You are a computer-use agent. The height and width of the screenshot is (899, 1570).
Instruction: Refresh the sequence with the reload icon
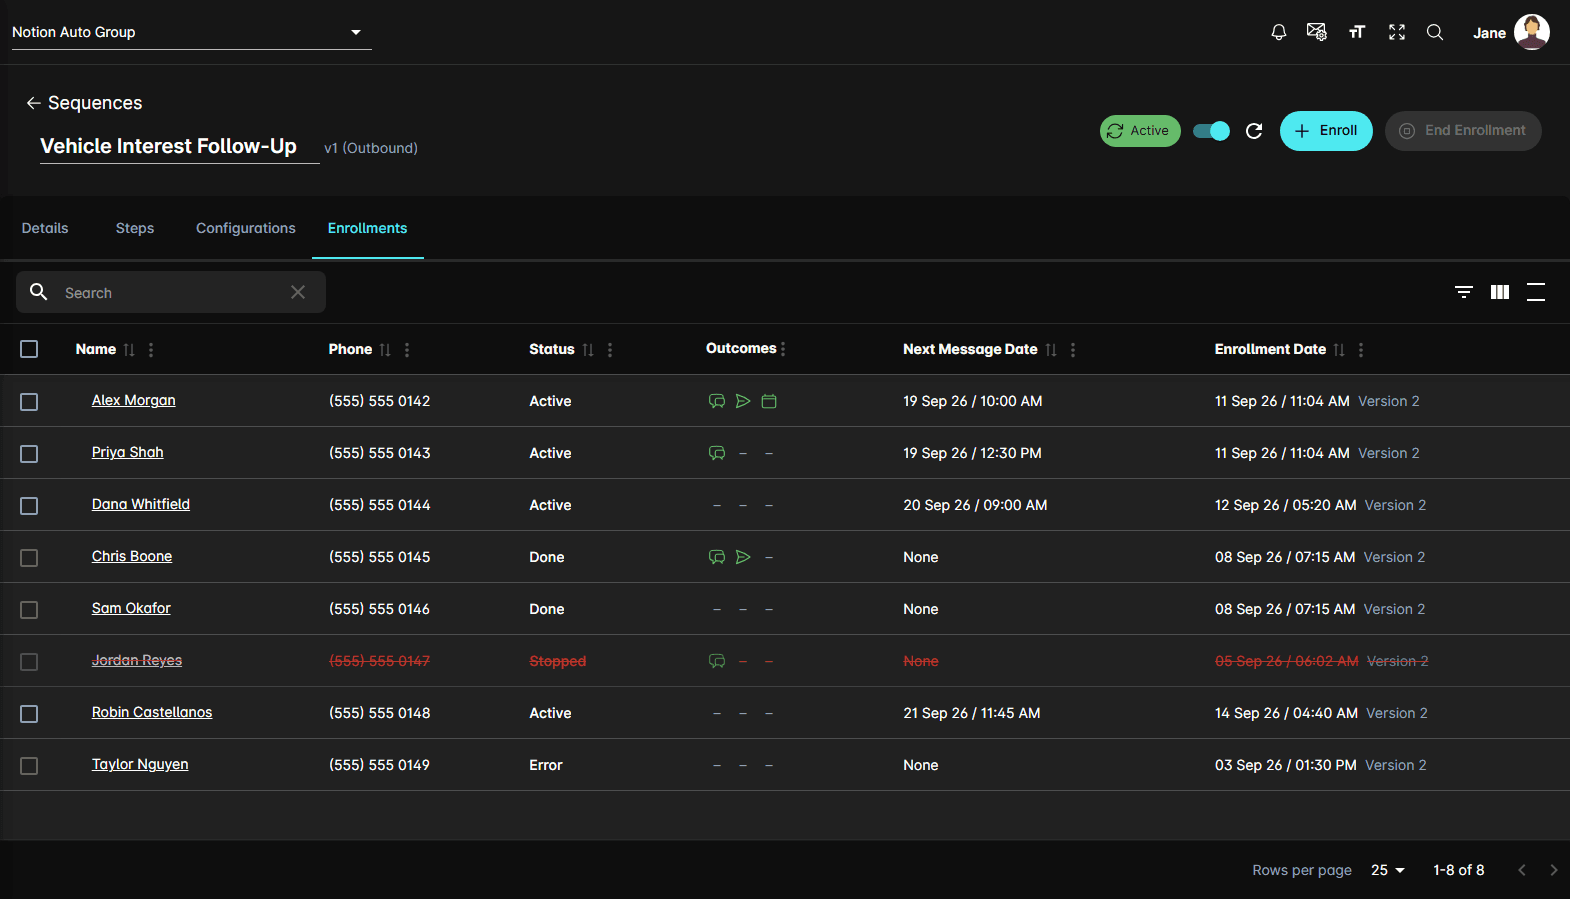[x=1254, y=131]
